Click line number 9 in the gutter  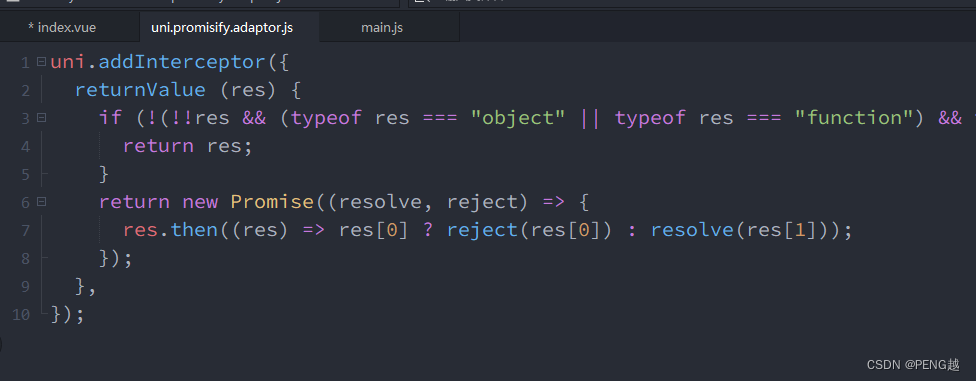pos(25,287)
